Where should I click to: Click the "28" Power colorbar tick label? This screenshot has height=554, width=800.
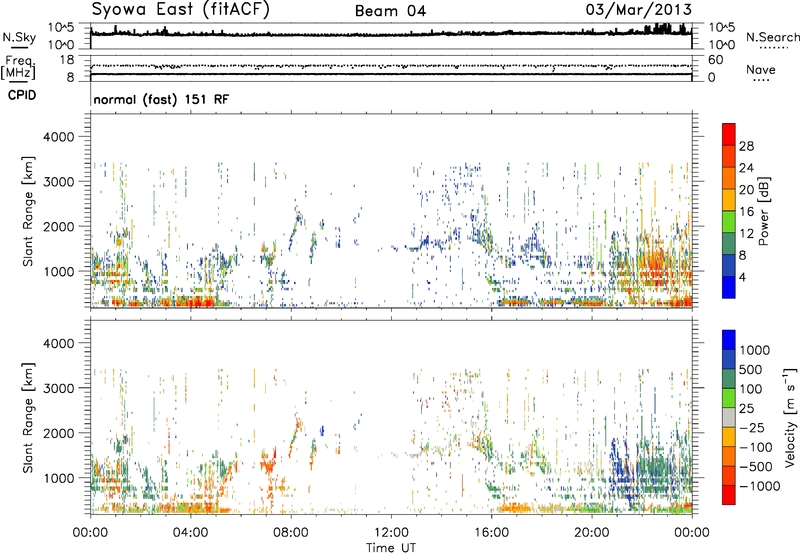pos(746,146)
